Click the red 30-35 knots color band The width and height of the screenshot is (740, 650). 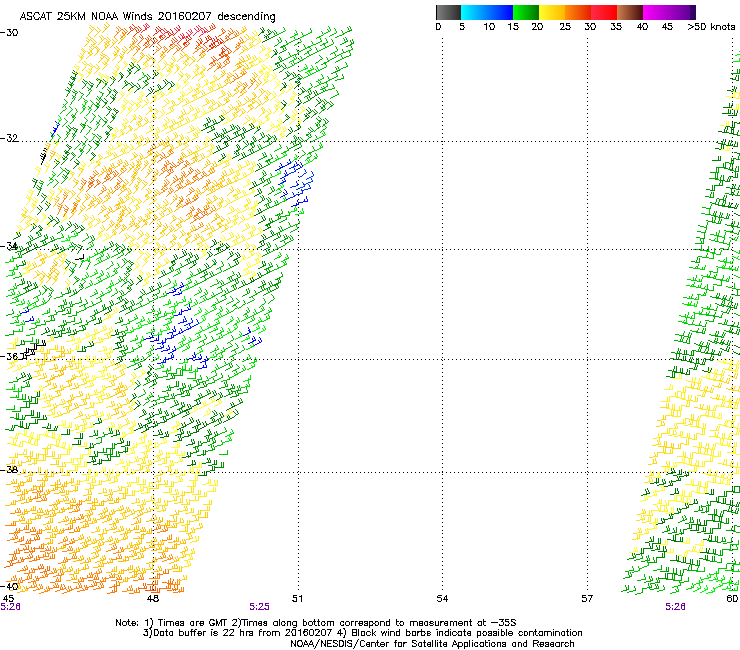tap(604, 12)
